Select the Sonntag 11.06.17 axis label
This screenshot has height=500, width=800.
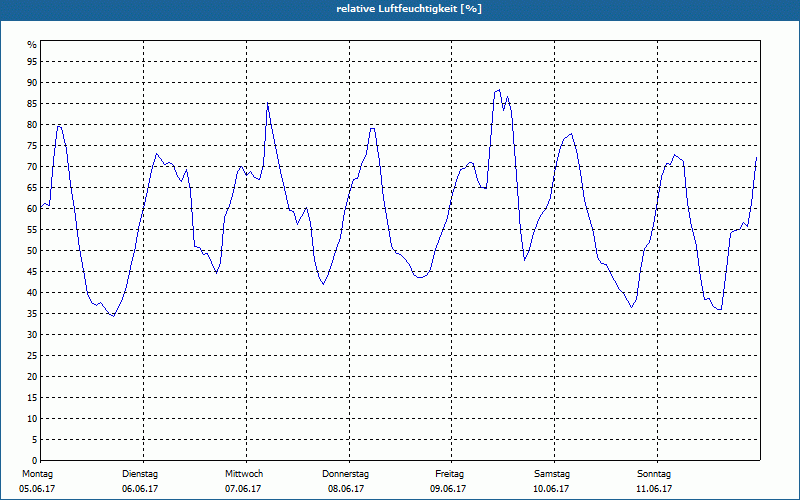point(654,481)
